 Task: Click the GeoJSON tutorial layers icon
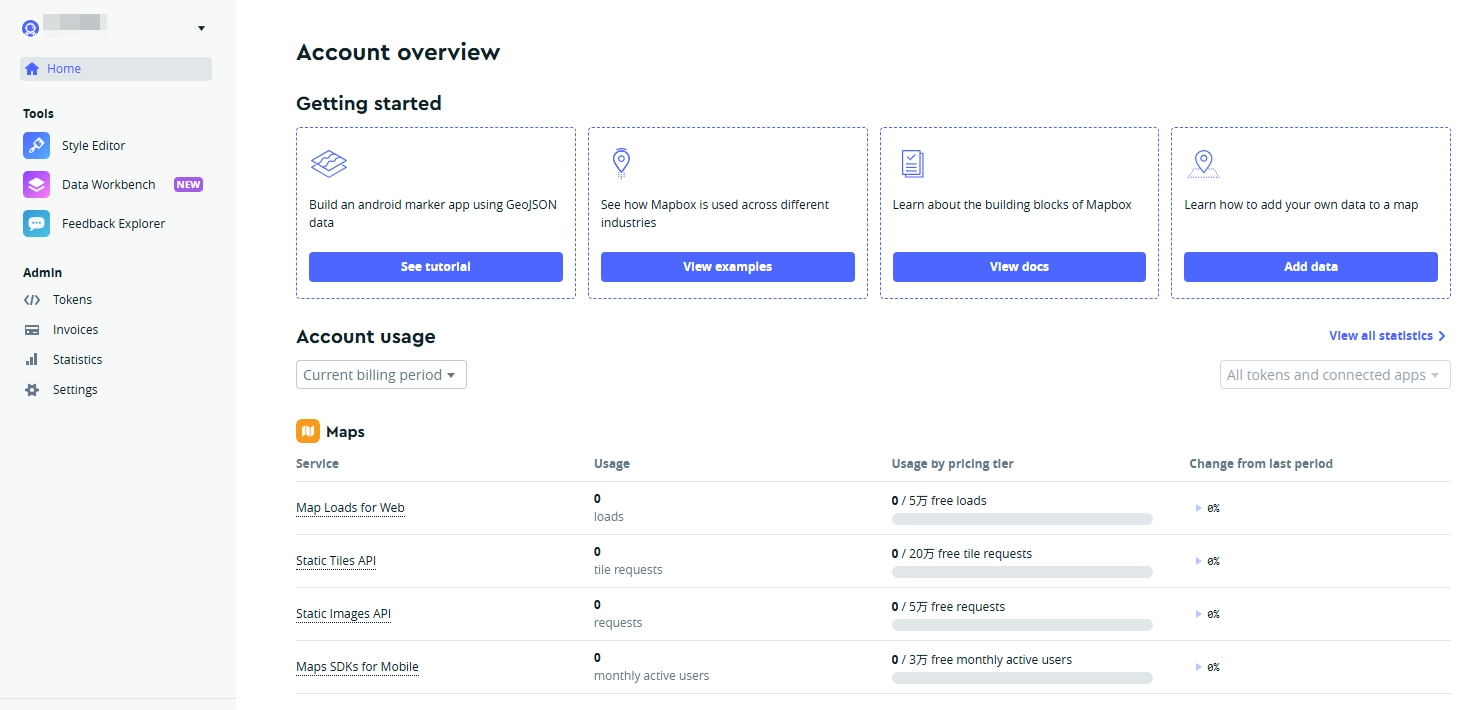click(x=329, y=163)
